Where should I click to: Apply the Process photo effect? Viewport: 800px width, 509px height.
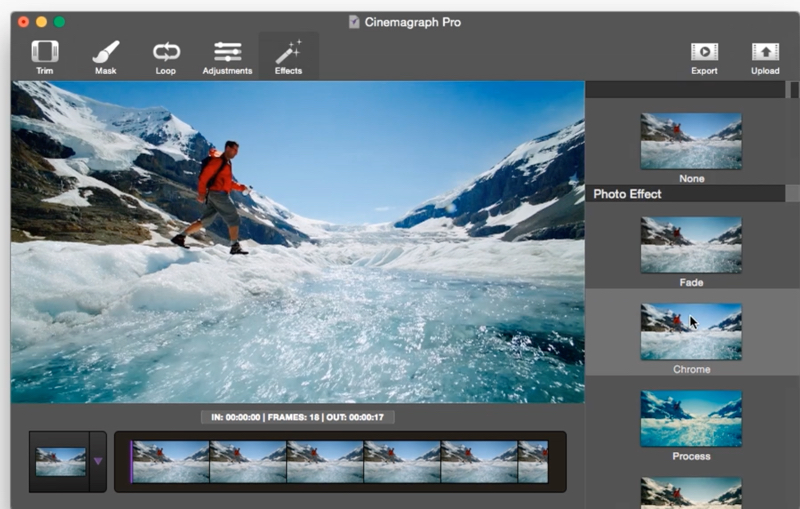(691, 419)
